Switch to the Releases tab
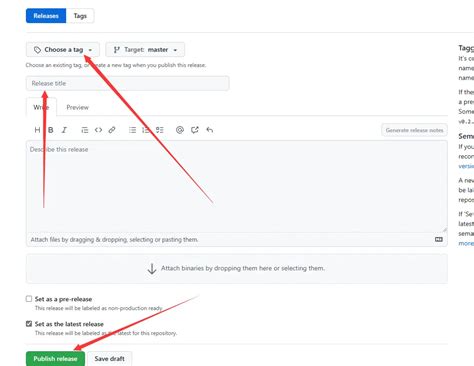This screenshot has width=474, height=366. (46, 16)
